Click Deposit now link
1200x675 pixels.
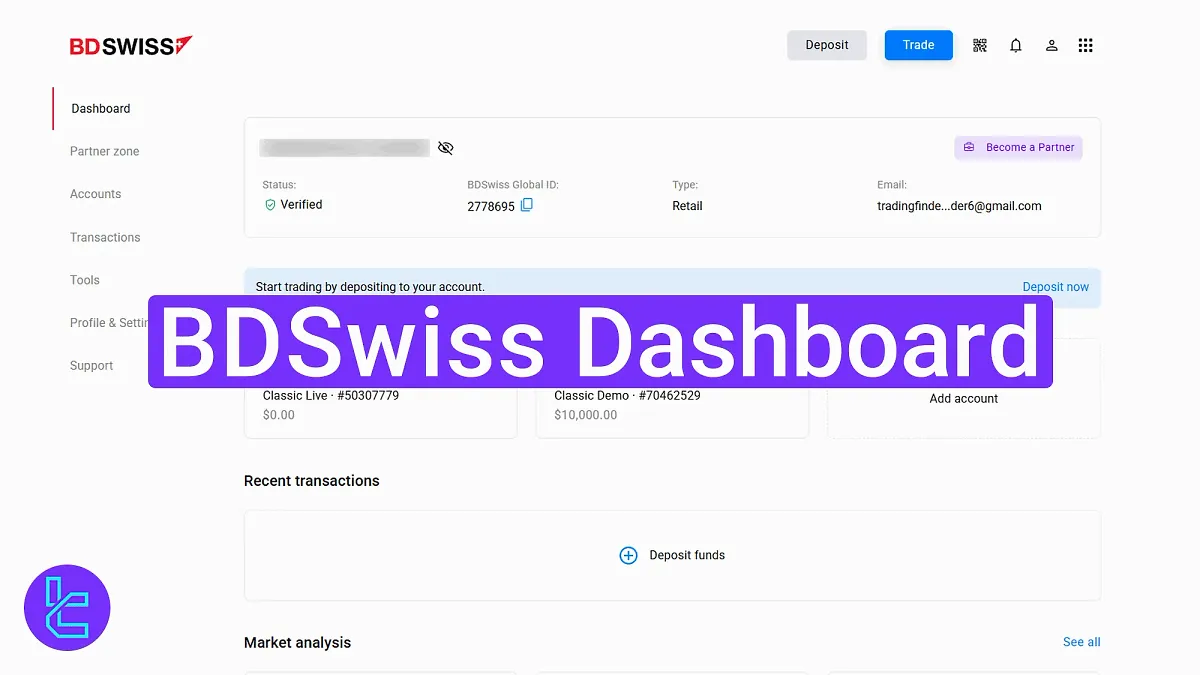(1056, 287)
